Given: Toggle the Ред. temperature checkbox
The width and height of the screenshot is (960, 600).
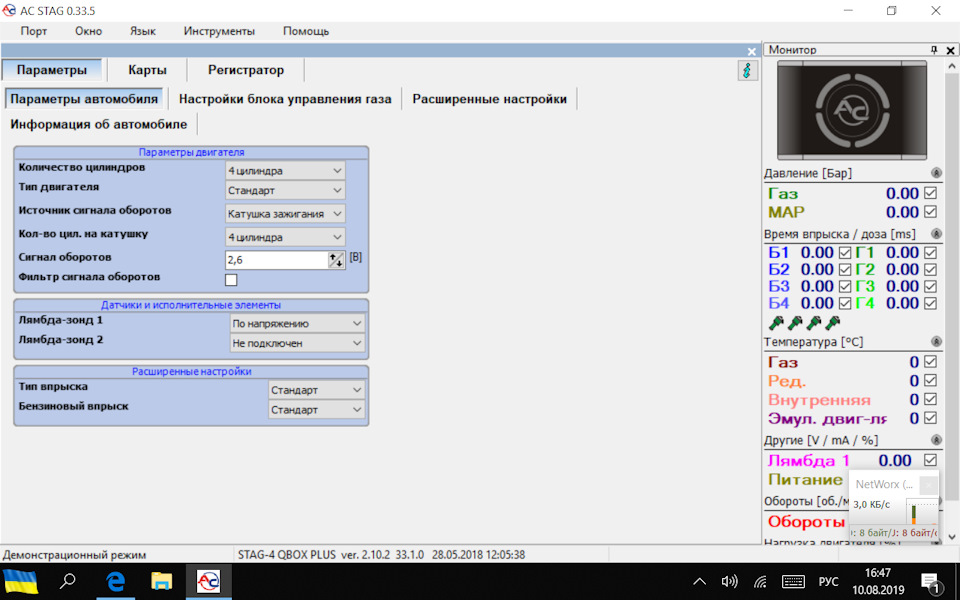Looking at the screenshot, I should click(x=931, y=381).
